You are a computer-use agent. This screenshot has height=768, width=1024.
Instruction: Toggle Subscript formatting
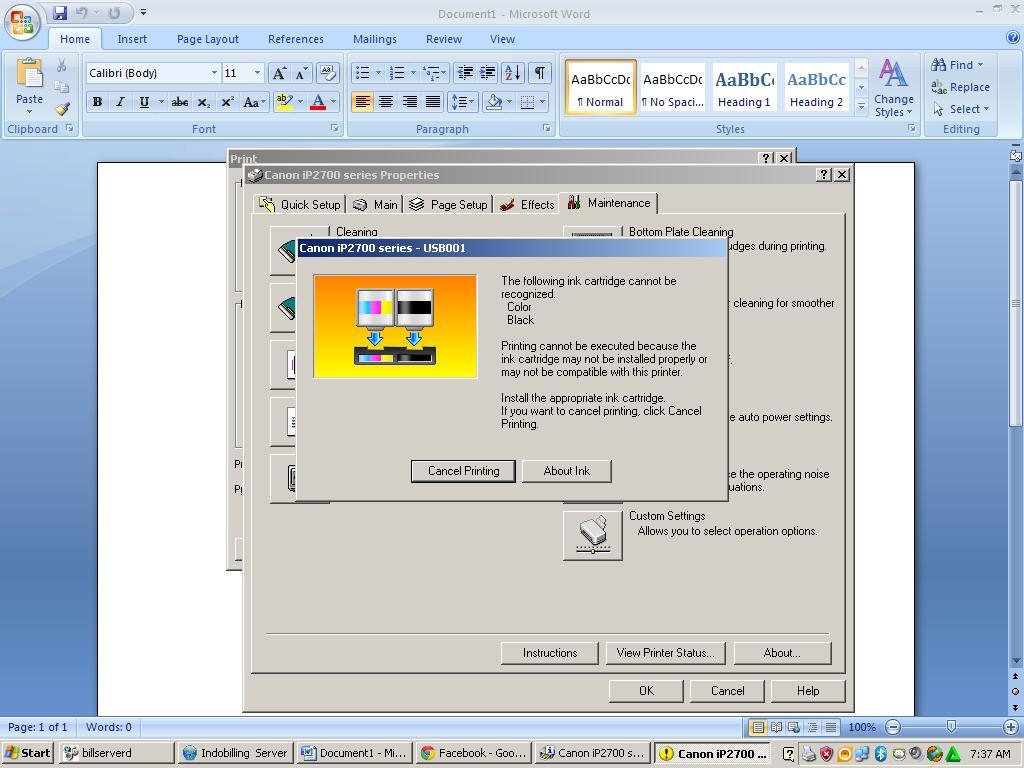203,102
